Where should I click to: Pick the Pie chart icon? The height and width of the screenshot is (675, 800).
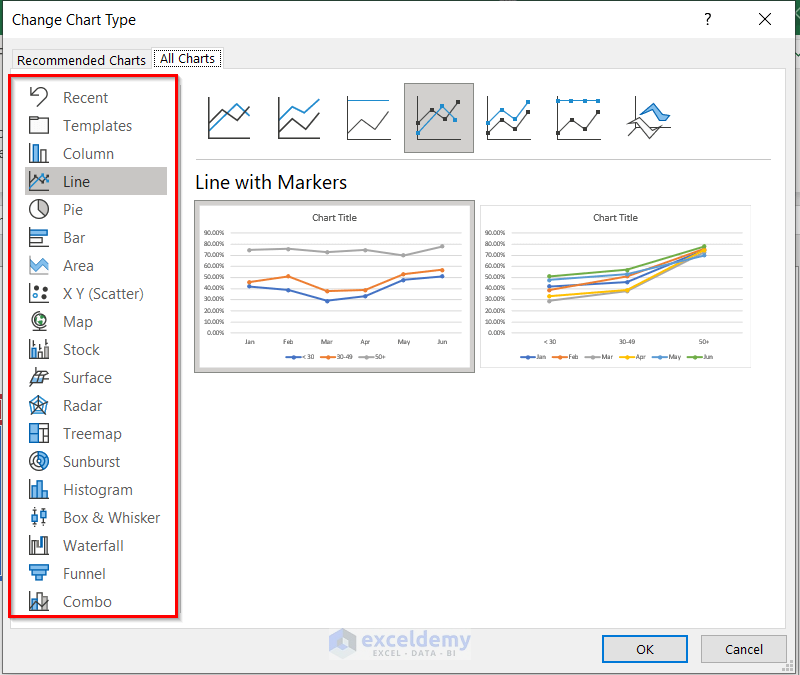39,209
